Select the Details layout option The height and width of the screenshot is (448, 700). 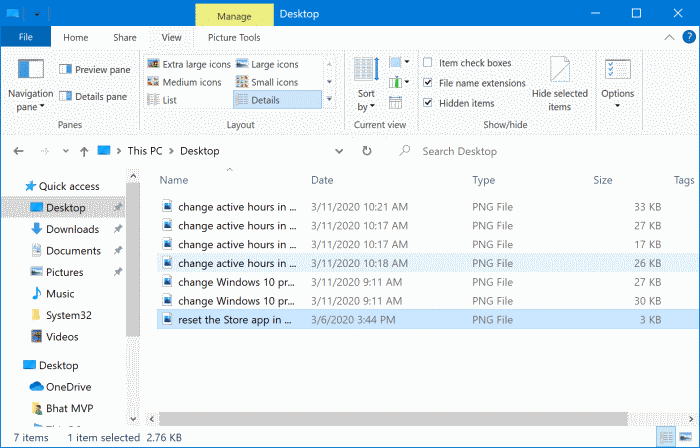click(x=277, y=100)
